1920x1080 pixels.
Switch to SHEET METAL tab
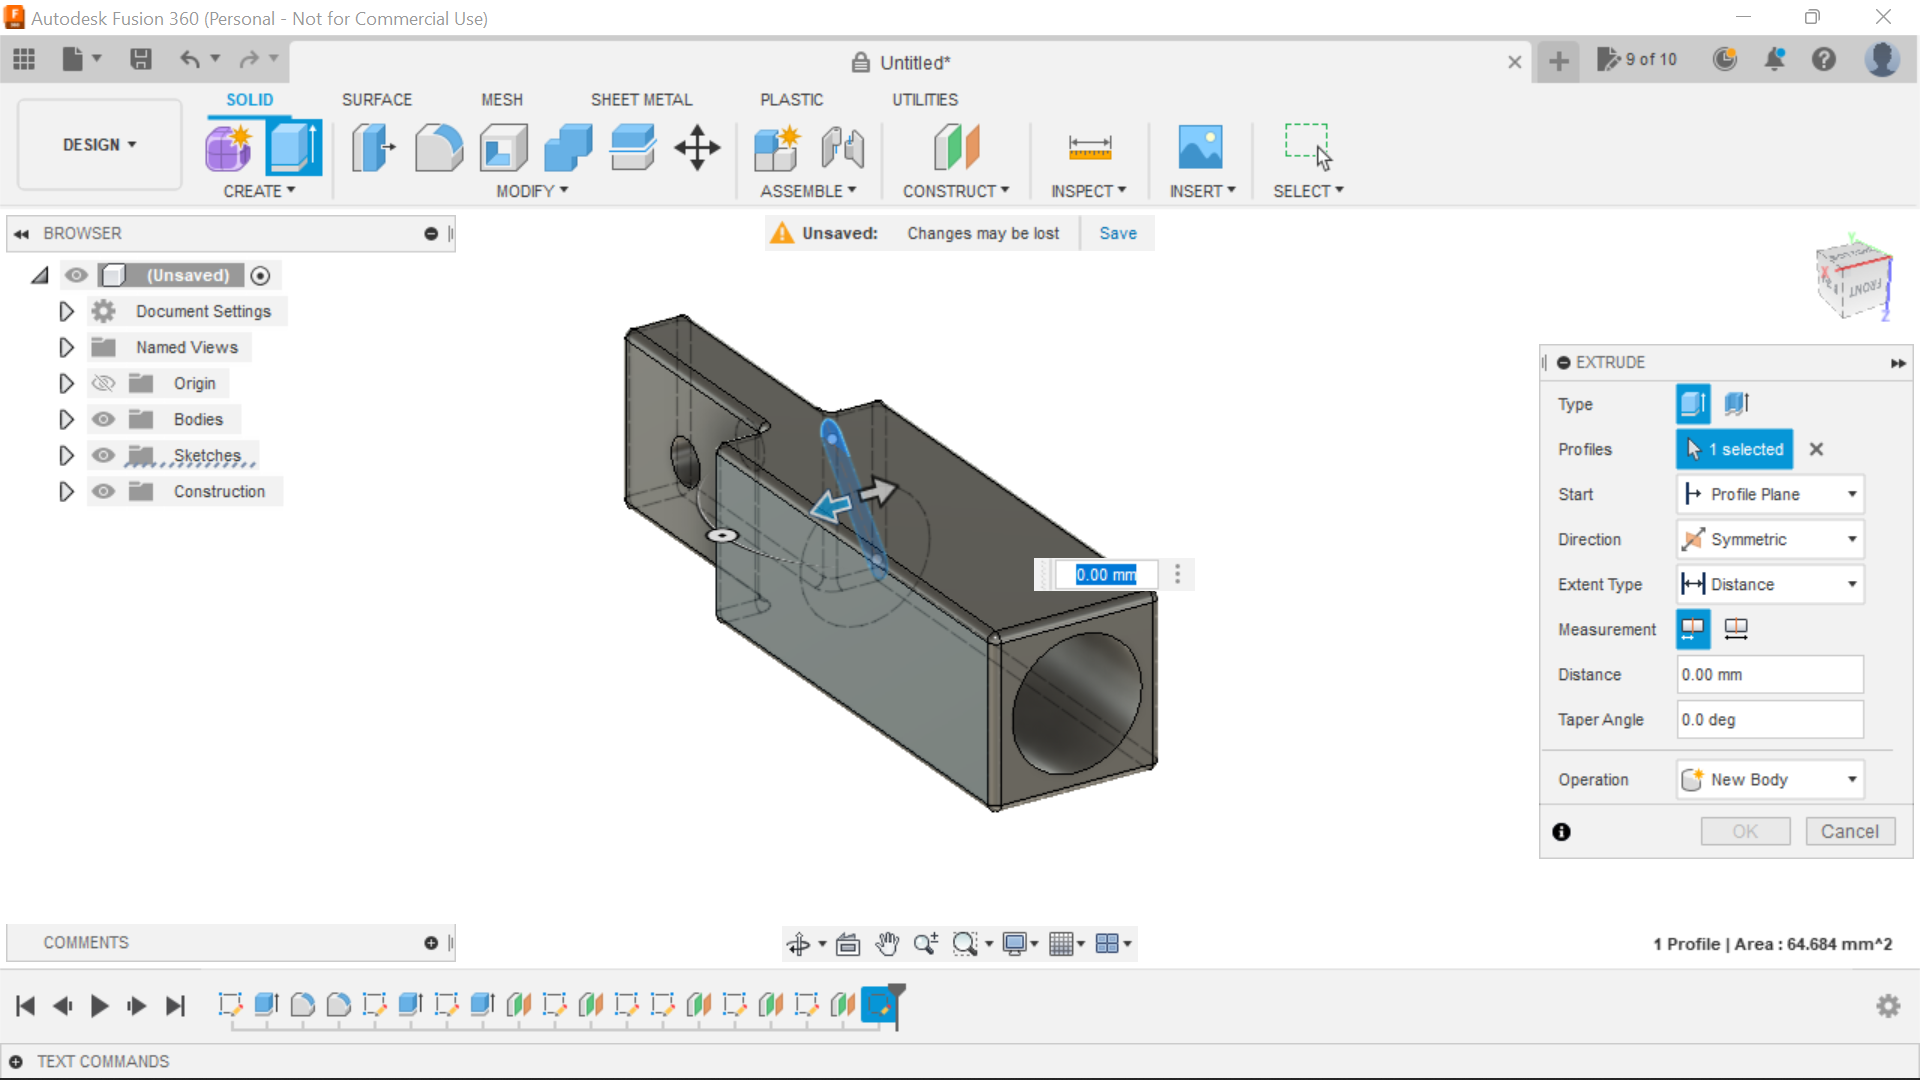tap(641, 99)
